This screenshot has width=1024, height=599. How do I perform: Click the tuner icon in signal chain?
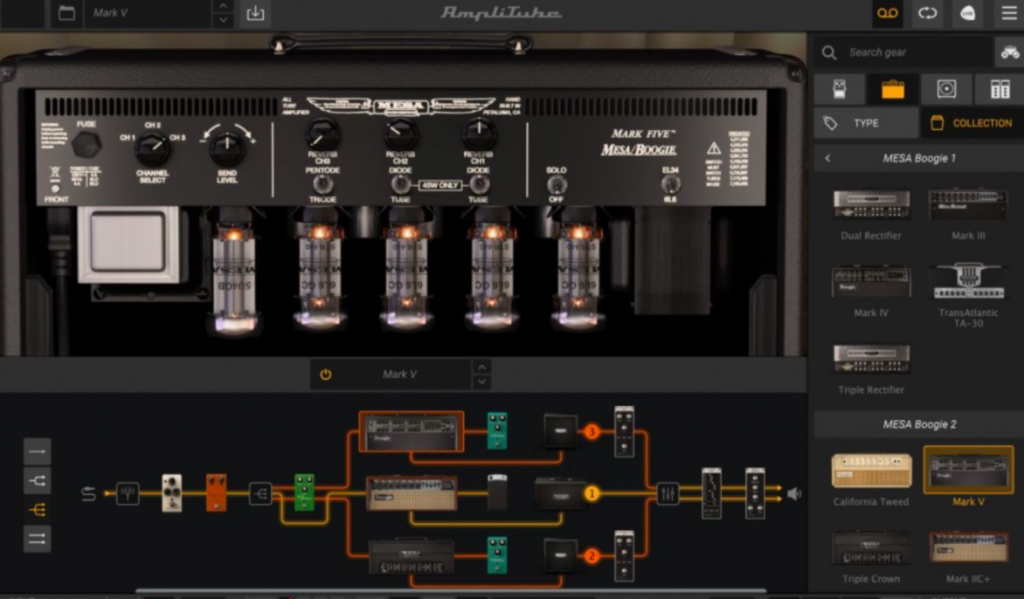[x=127, y=494]
